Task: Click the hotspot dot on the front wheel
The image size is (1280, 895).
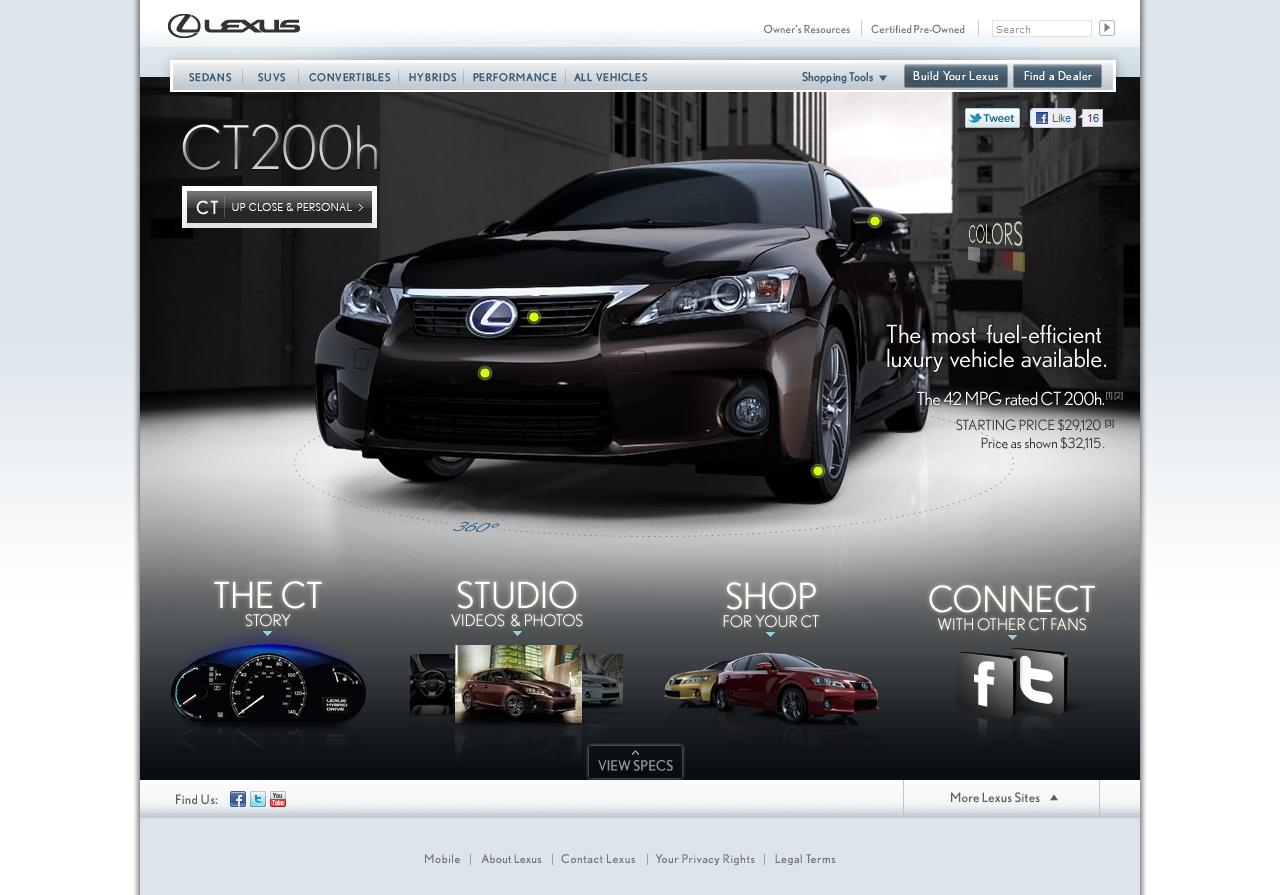Action: point(818,471)
